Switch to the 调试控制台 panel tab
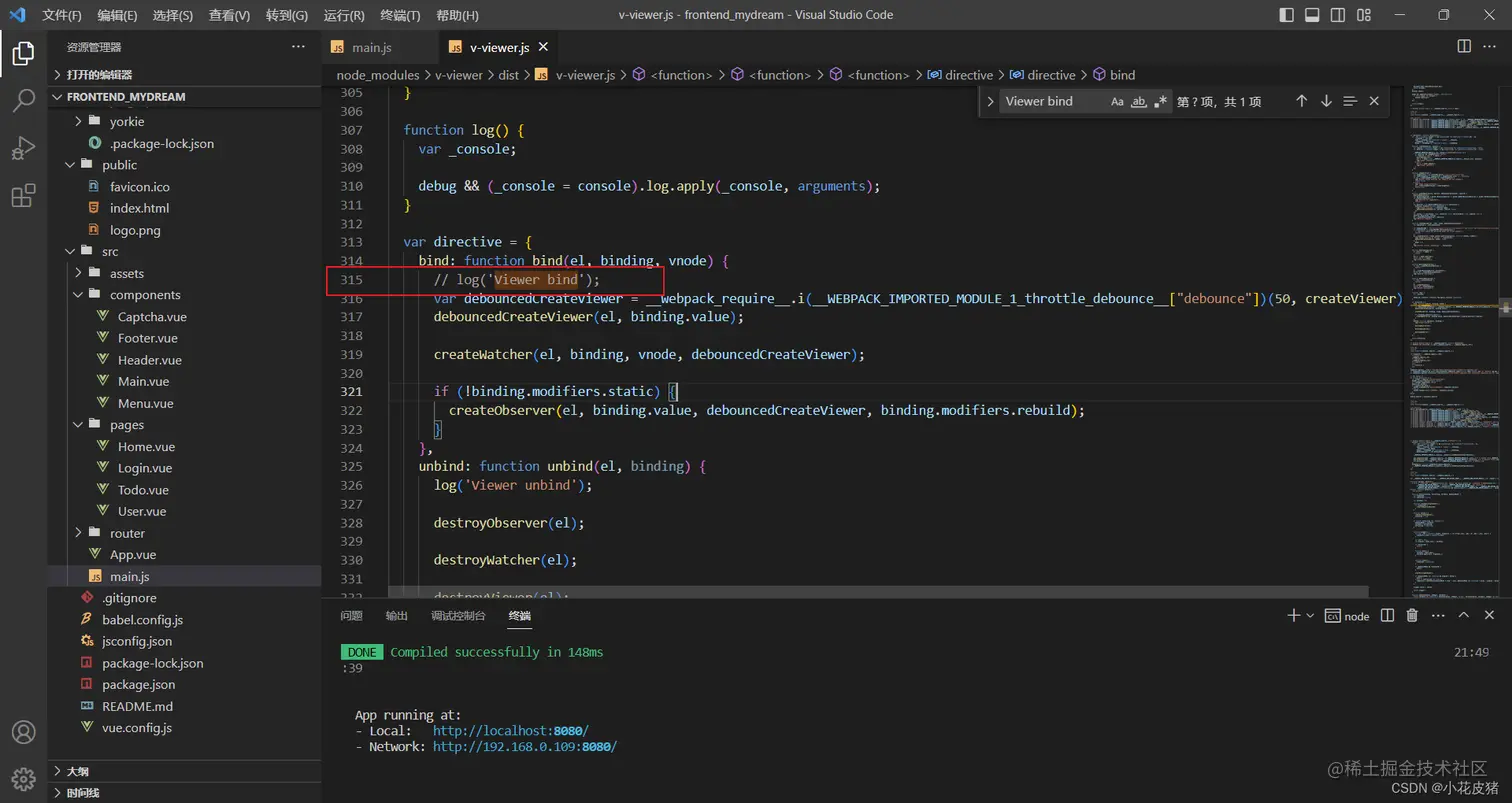1512x803 pixels. click(x=458, y=616)
